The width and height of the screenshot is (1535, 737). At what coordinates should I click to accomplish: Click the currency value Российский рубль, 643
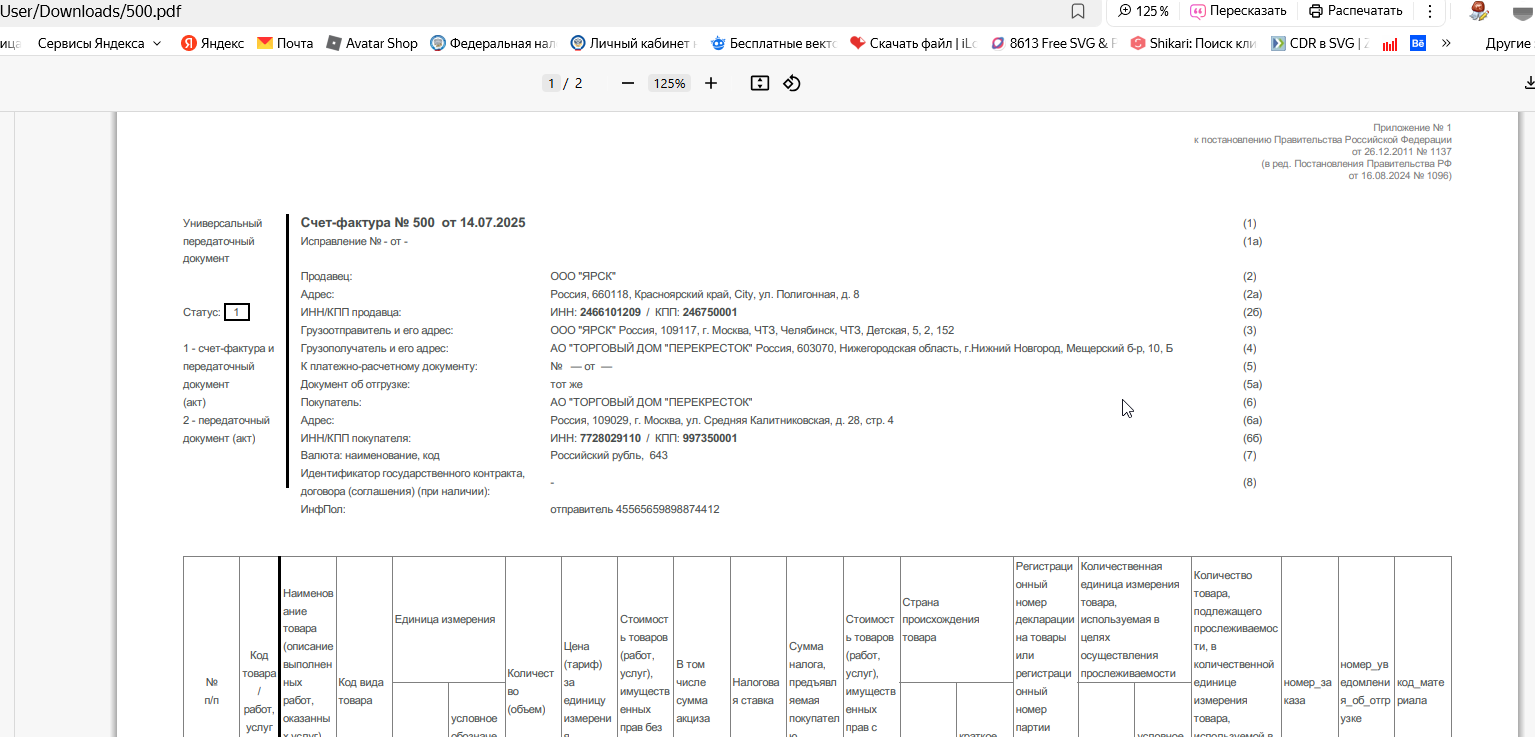pos(609,455)
